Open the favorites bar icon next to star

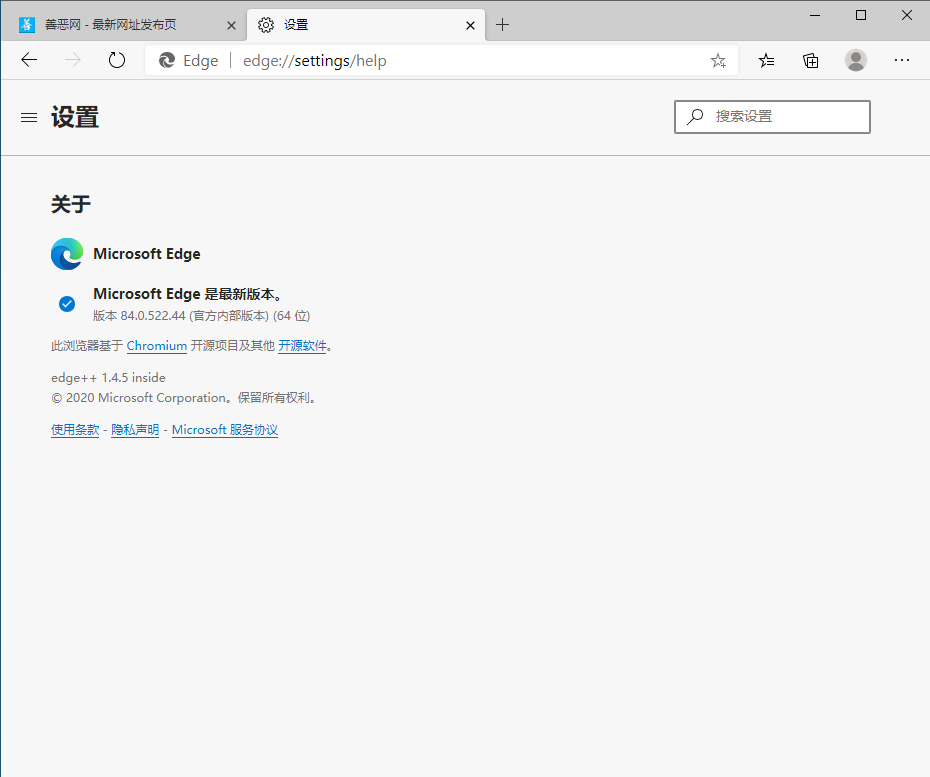[766, 60]
